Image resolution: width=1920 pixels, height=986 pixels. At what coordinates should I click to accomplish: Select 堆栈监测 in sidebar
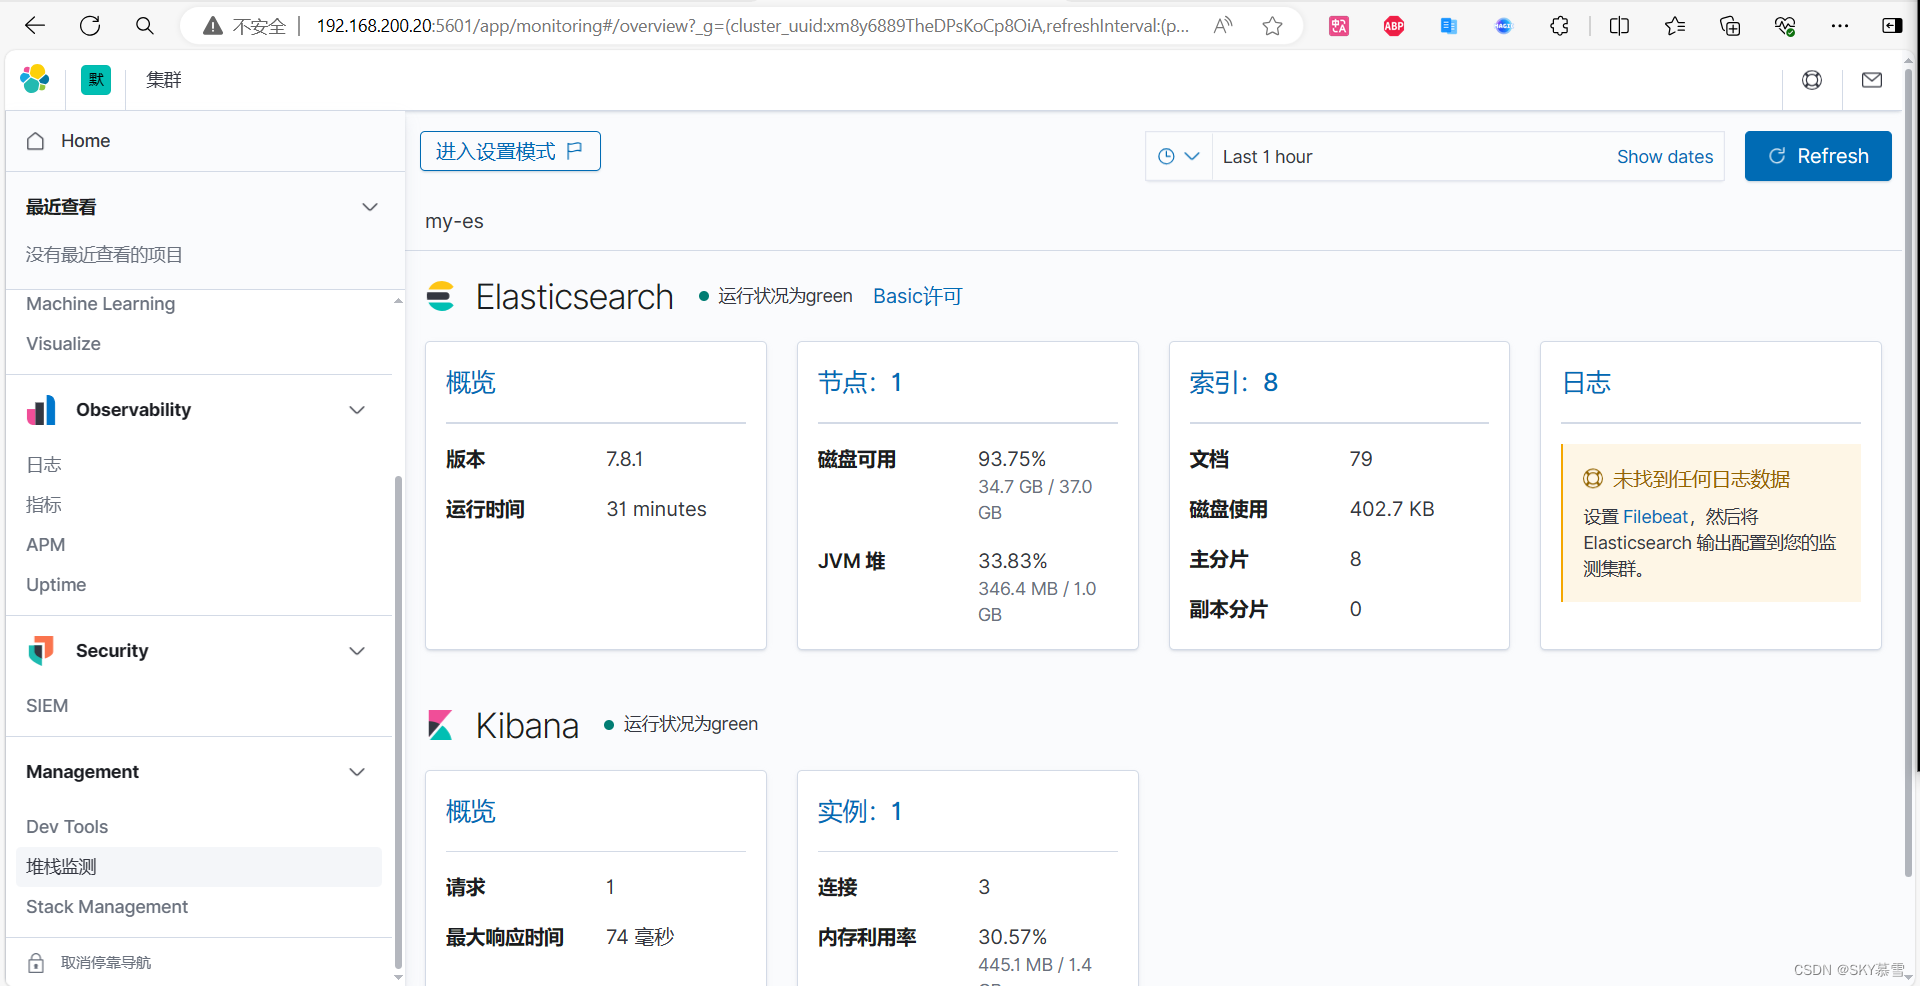click(x=199, y=867)
